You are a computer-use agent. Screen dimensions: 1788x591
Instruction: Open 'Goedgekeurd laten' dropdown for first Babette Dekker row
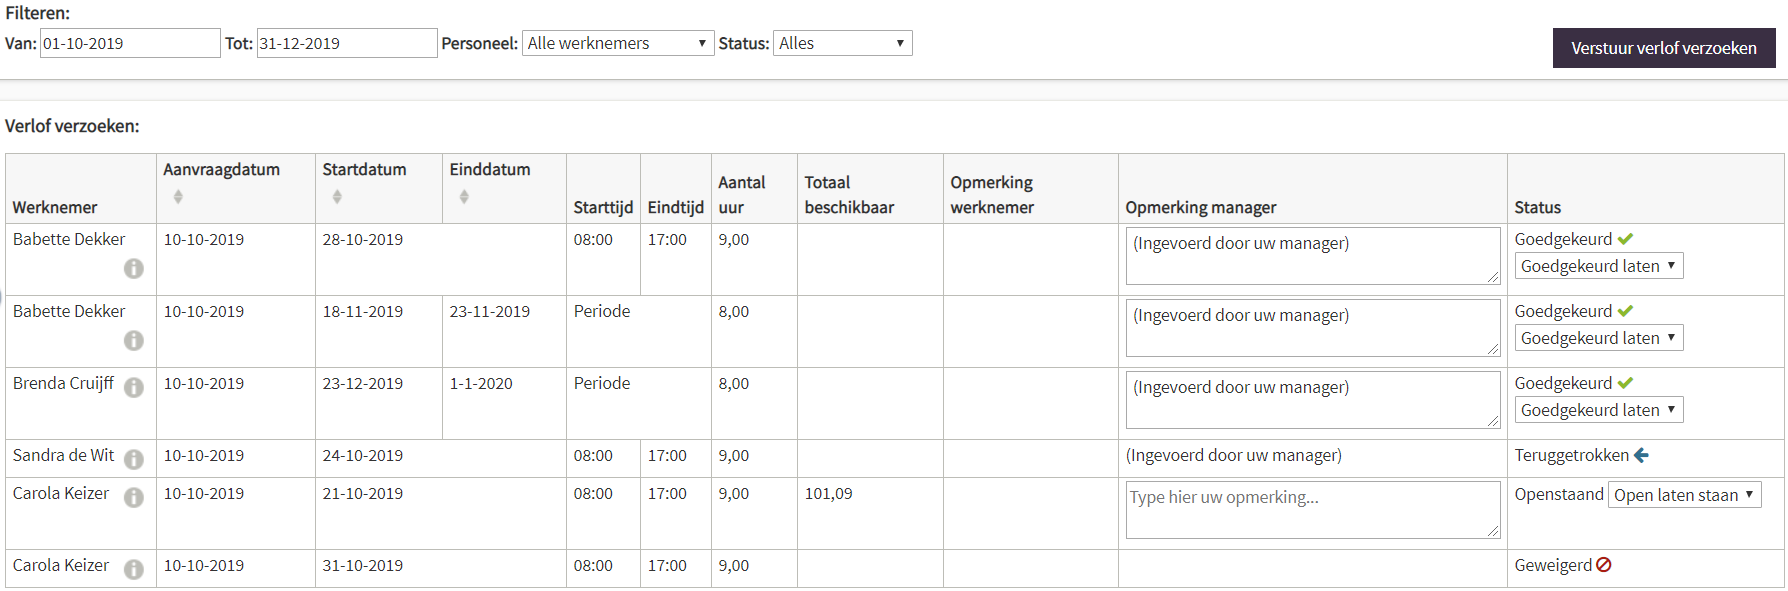point(1599,266)
